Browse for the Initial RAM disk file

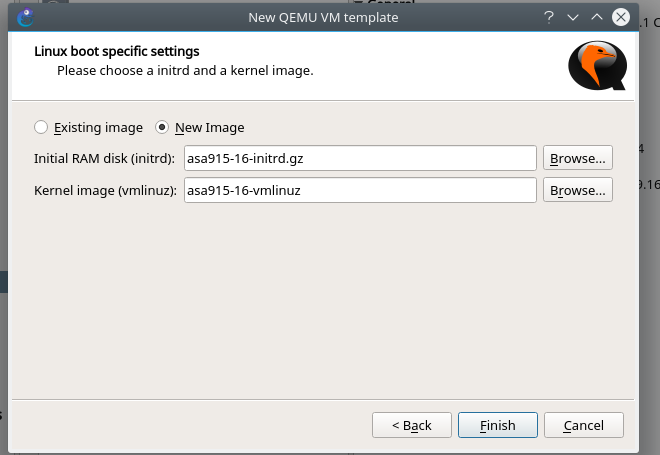click(578, 158)
